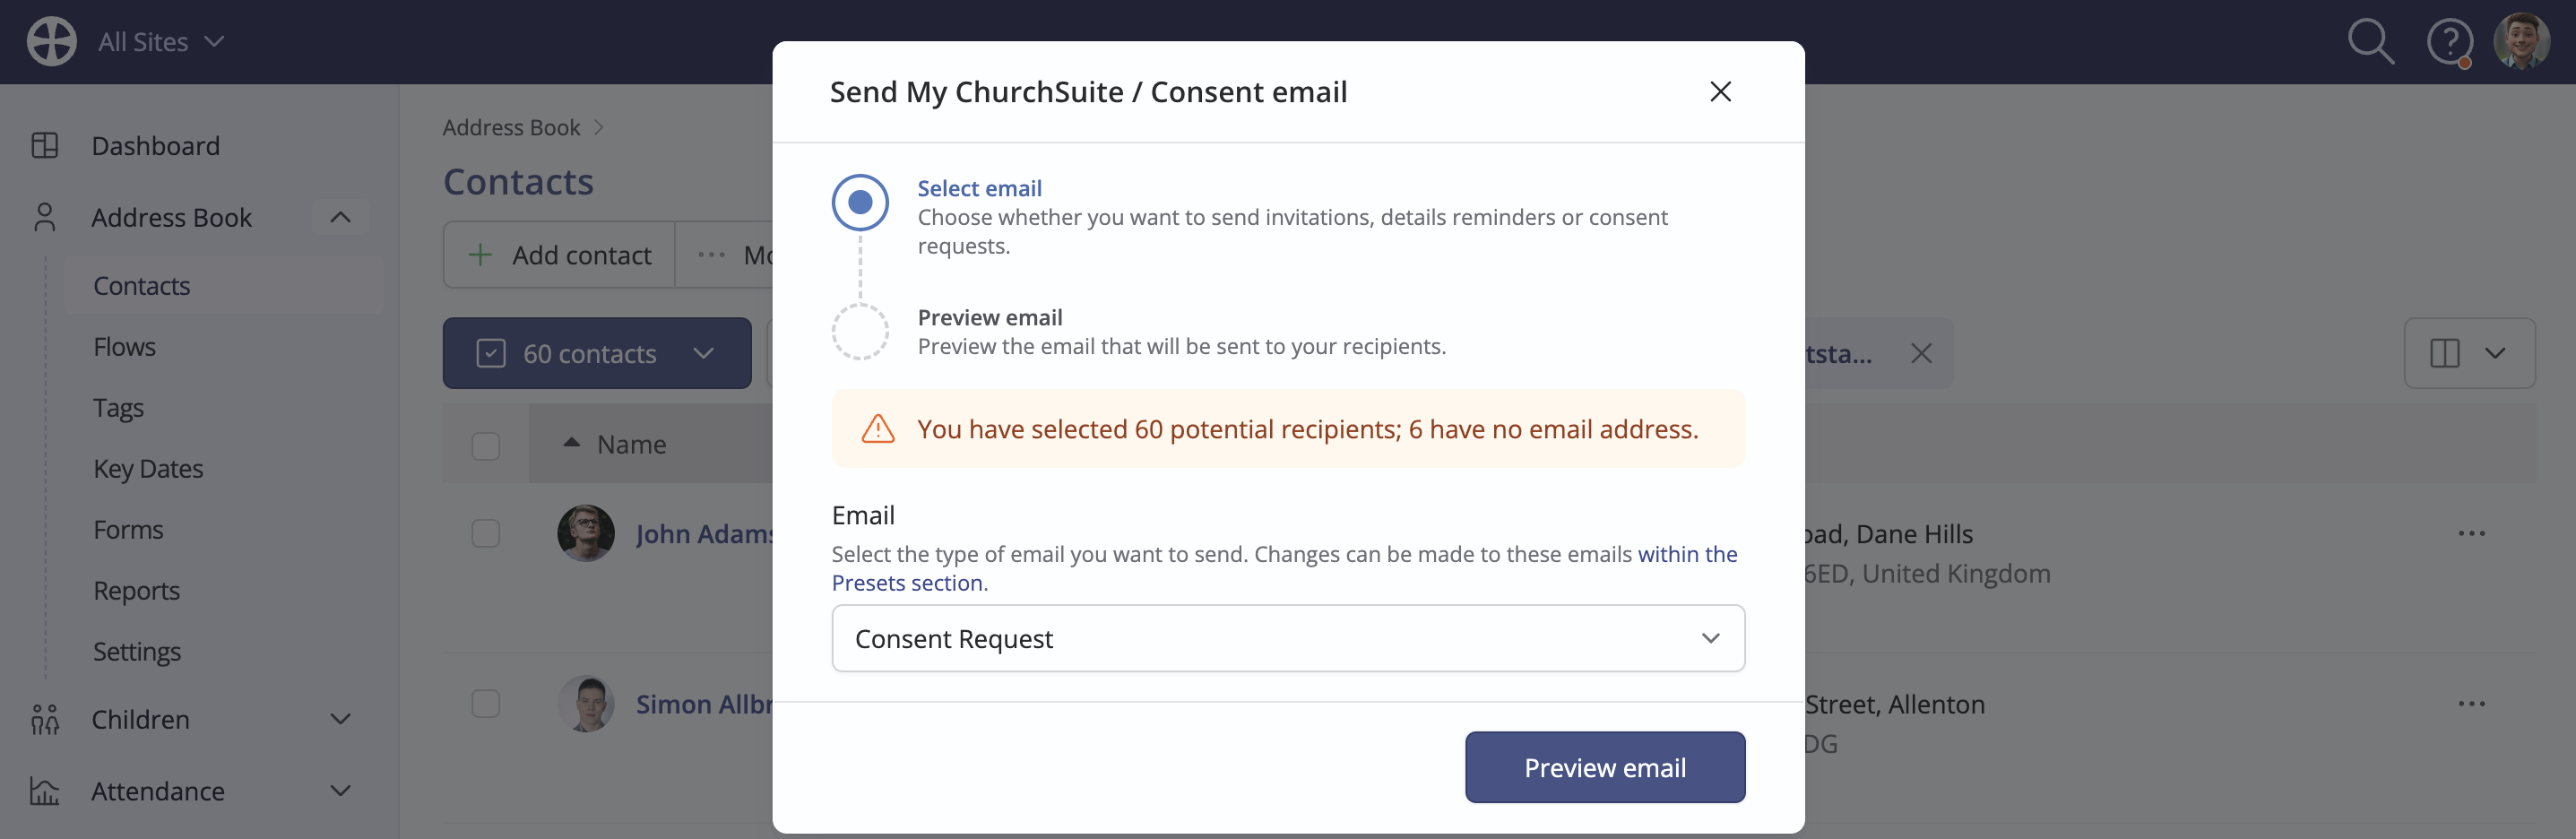Click the Children module icon
The height and width of the screenshot is (839, 2576).
tap(45, 719)
